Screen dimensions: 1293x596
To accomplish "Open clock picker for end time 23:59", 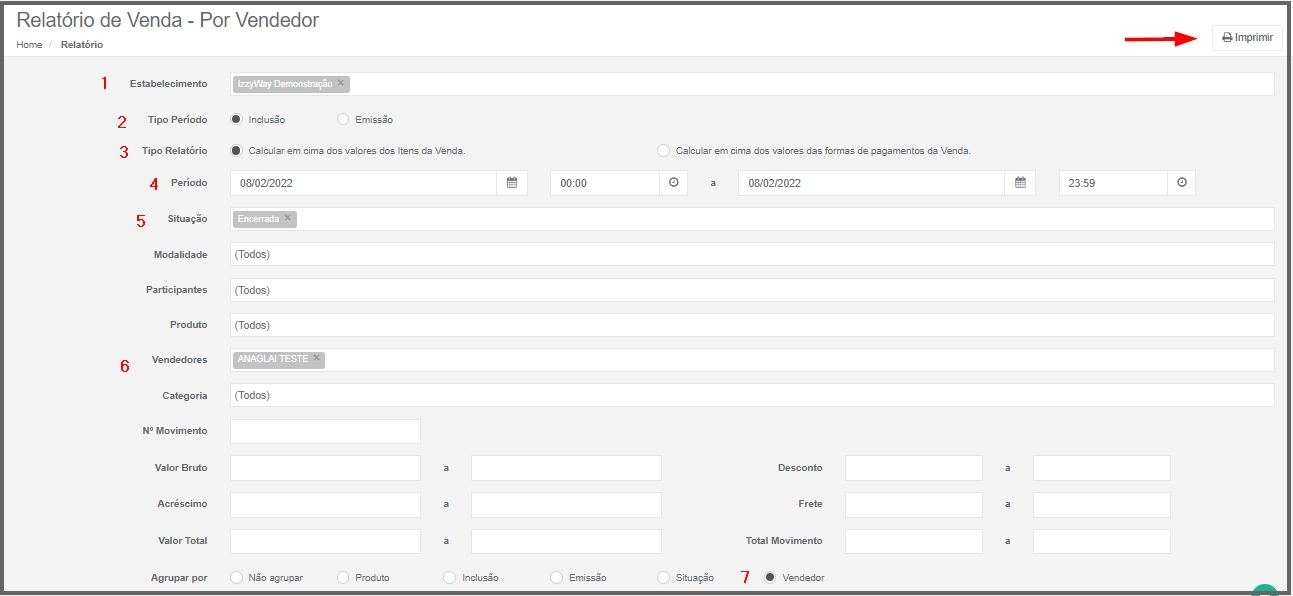I will pos(1182,183).
